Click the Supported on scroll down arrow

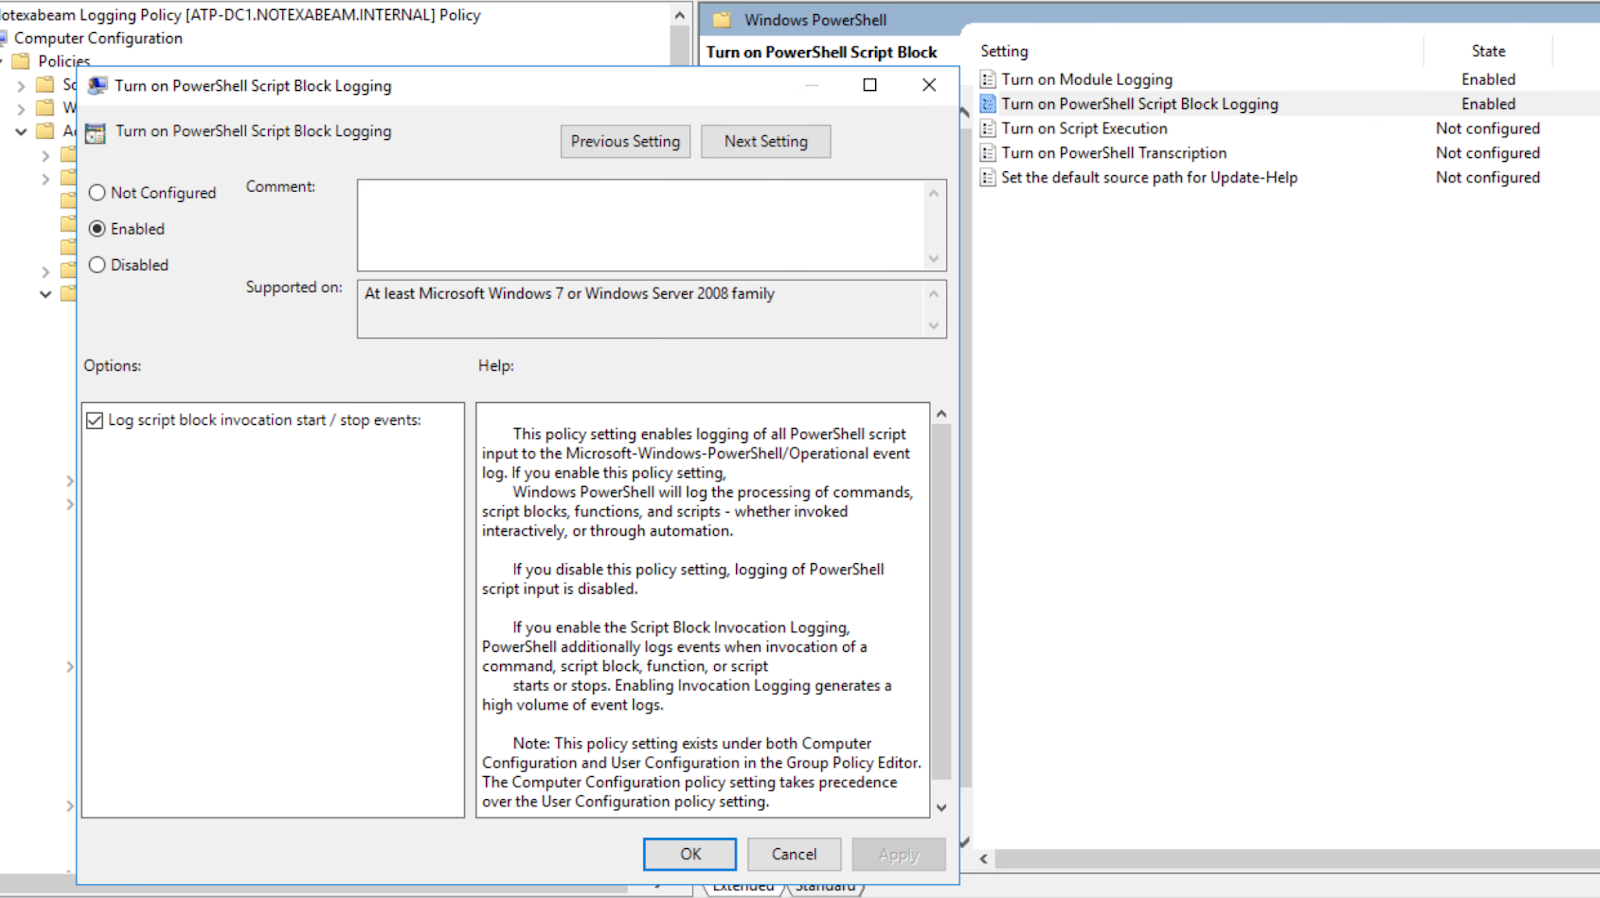[x=934, y=325]
